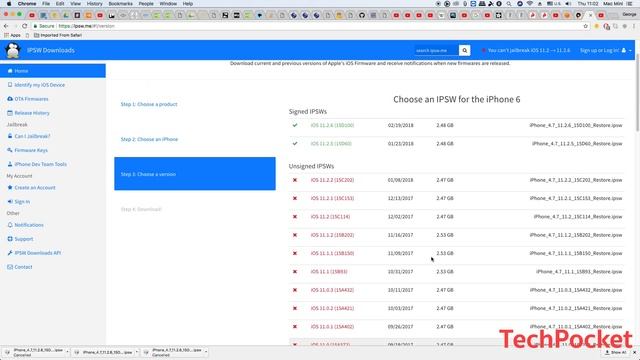Screen dimensions: 640x360
Task: Select unsigned iOS 11.1 (15B93)
Action: click(x=329, y=272)
